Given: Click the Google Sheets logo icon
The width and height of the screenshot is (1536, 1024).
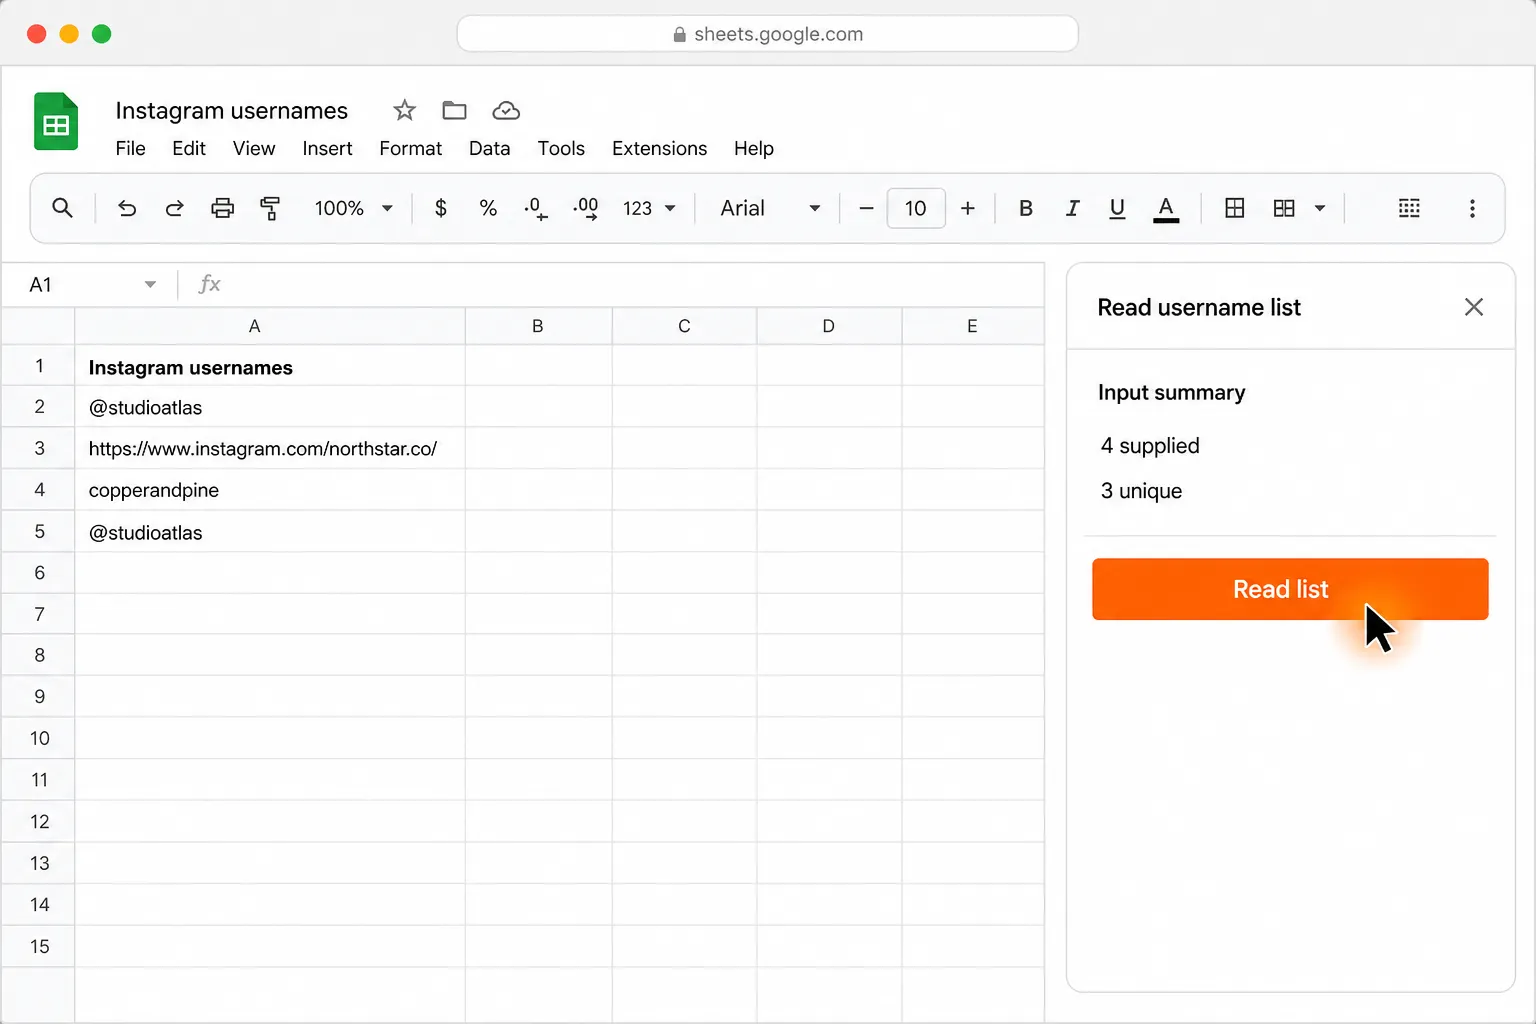Looking at the screenshot, I should pyautogui.click(x=56, y=121).
